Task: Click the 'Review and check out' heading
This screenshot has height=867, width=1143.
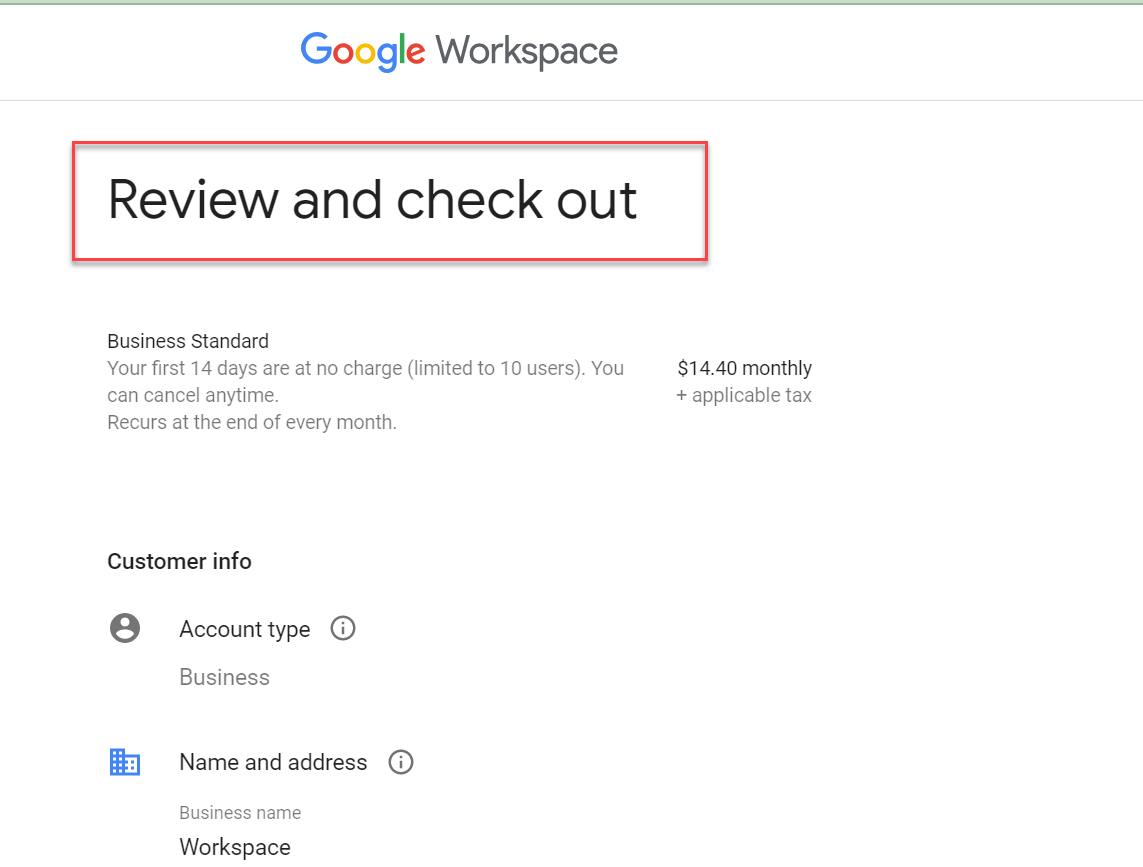Action: (x=372, y=200)
